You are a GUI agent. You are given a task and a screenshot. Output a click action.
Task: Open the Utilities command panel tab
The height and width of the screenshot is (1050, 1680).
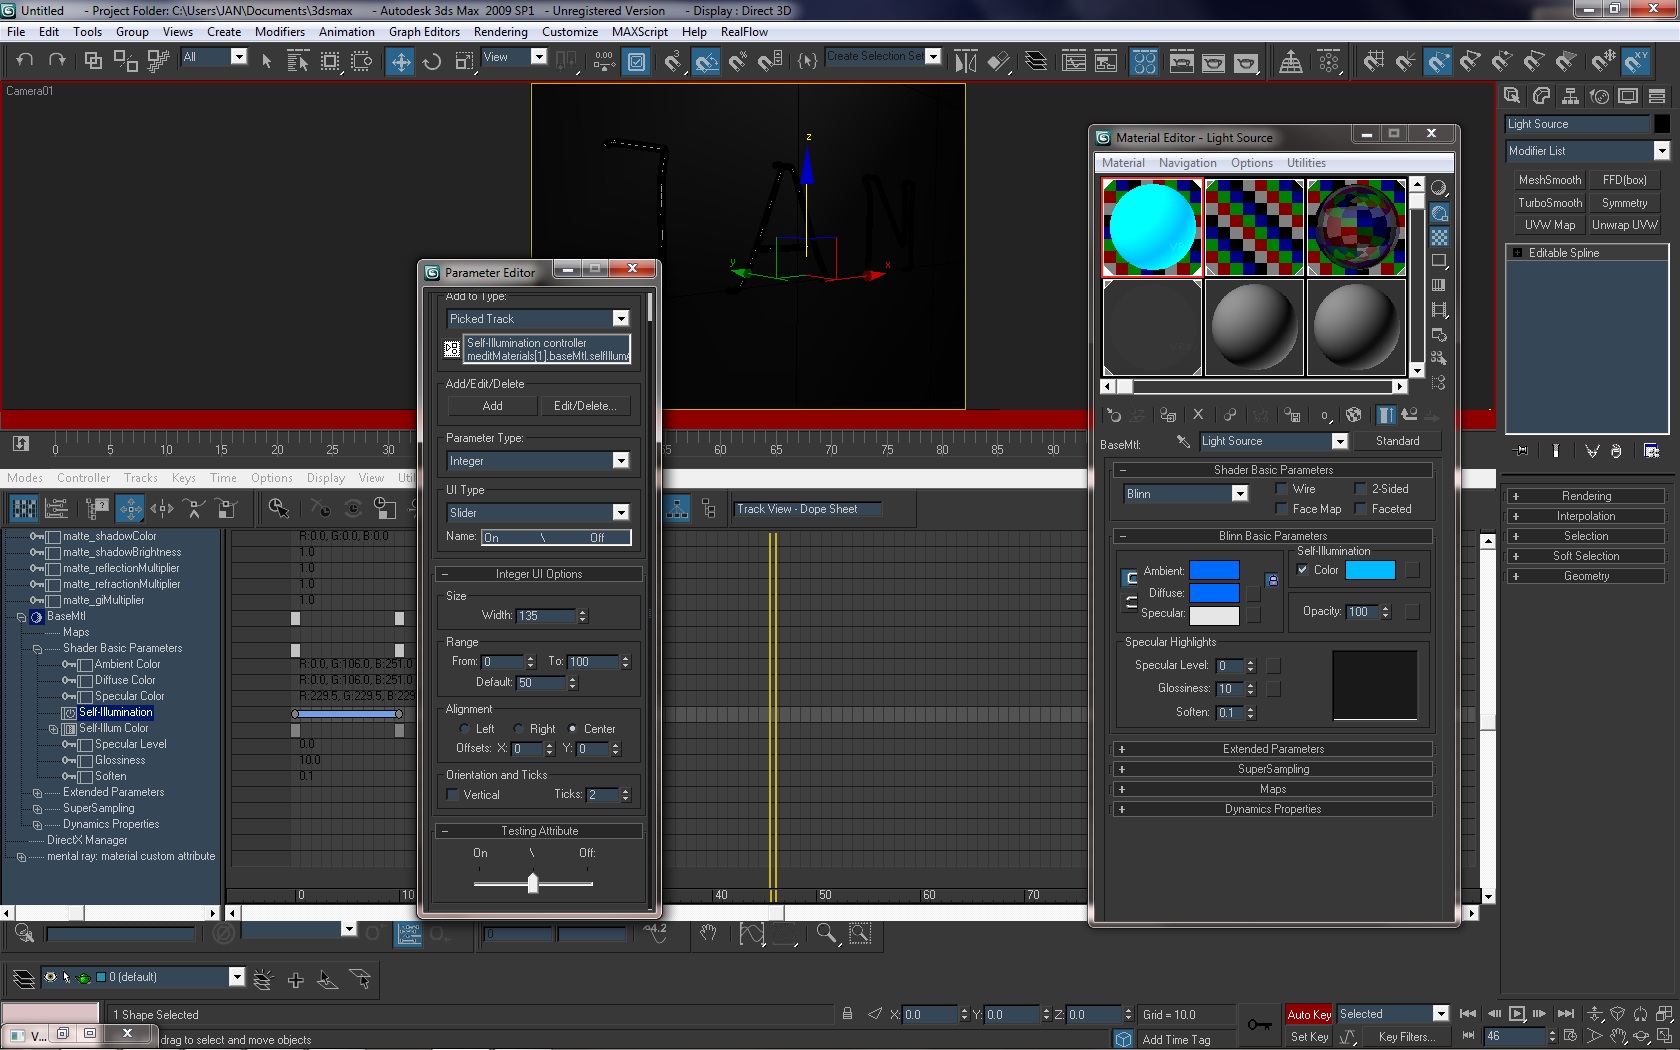(x=1657, y=96)
